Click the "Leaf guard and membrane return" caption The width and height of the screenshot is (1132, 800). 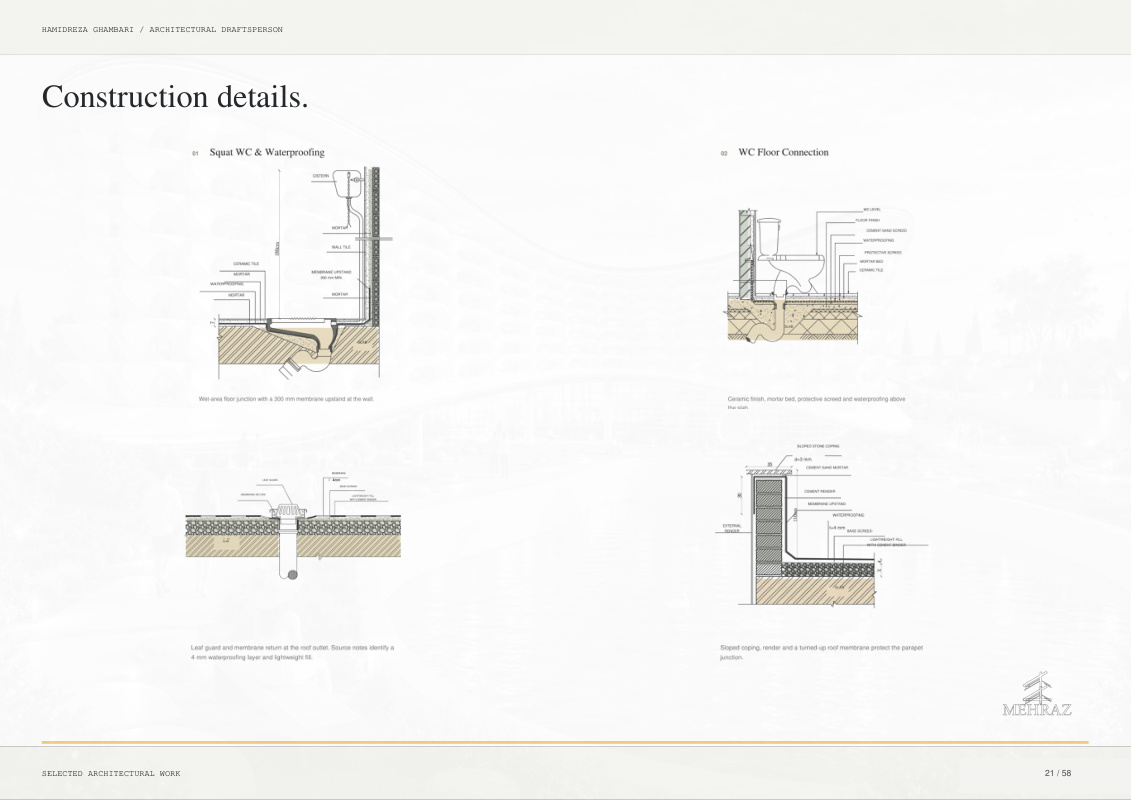[x=292, y=653]
